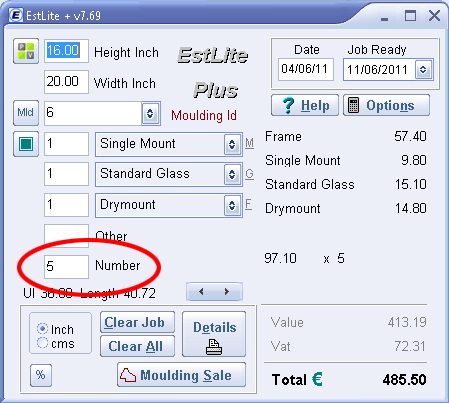
Task: Click the left arrow of the navigator
Action: coord(201,292)
